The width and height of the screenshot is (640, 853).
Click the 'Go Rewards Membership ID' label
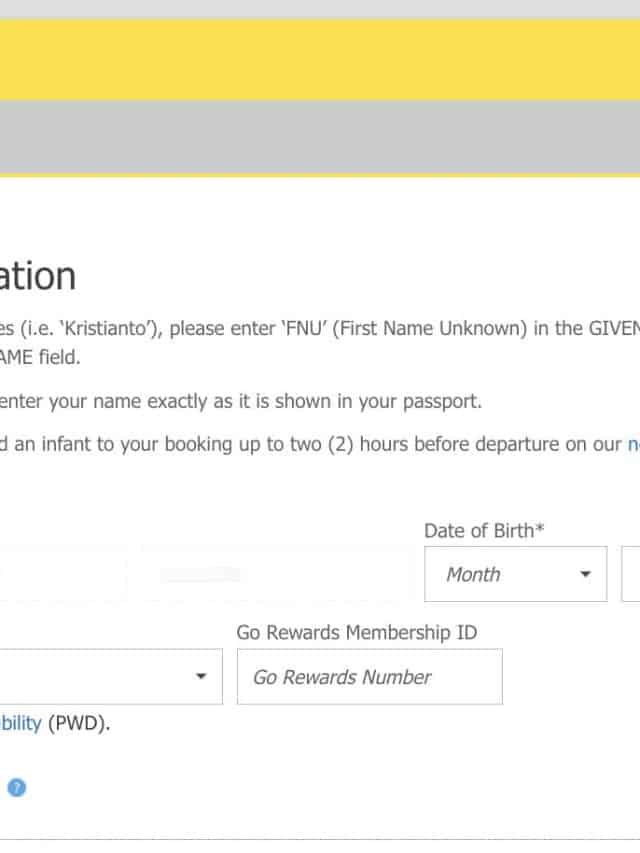356,632
